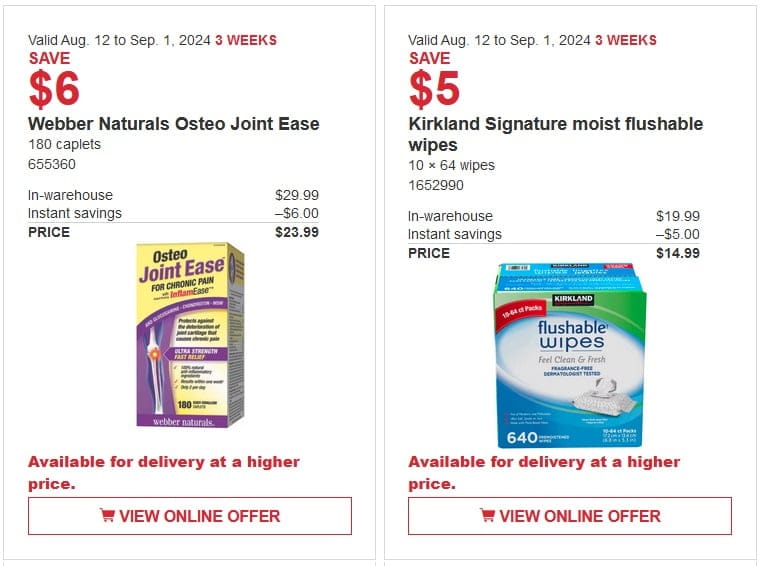The height and width of the screenshot is (566, 764).
Task: Click the right delivery at higher price notice
Action: pyautogui.click(x=544, y=472)
